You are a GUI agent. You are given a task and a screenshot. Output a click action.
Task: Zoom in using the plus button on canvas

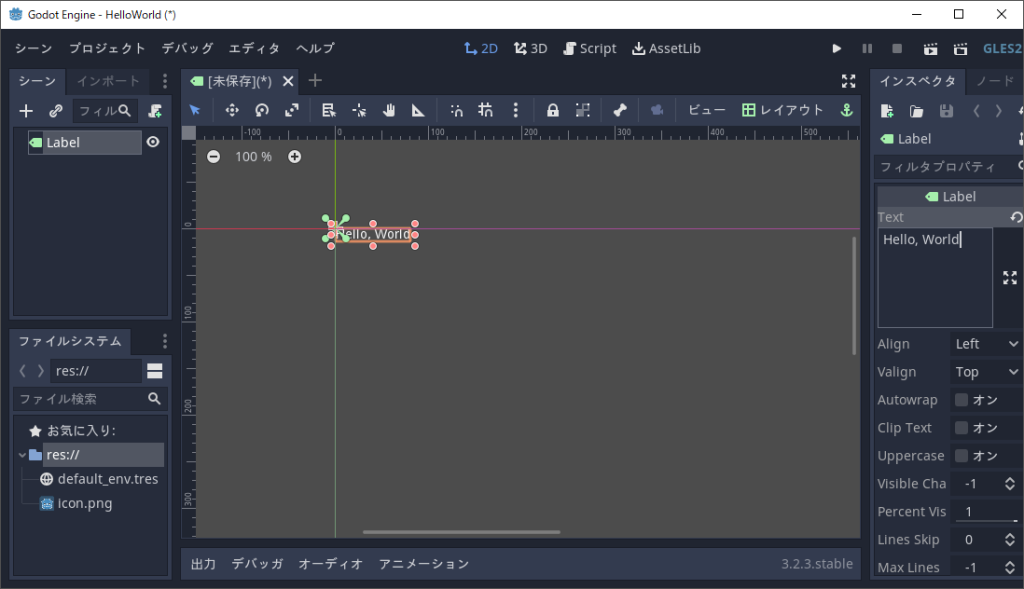pos(294,156)
